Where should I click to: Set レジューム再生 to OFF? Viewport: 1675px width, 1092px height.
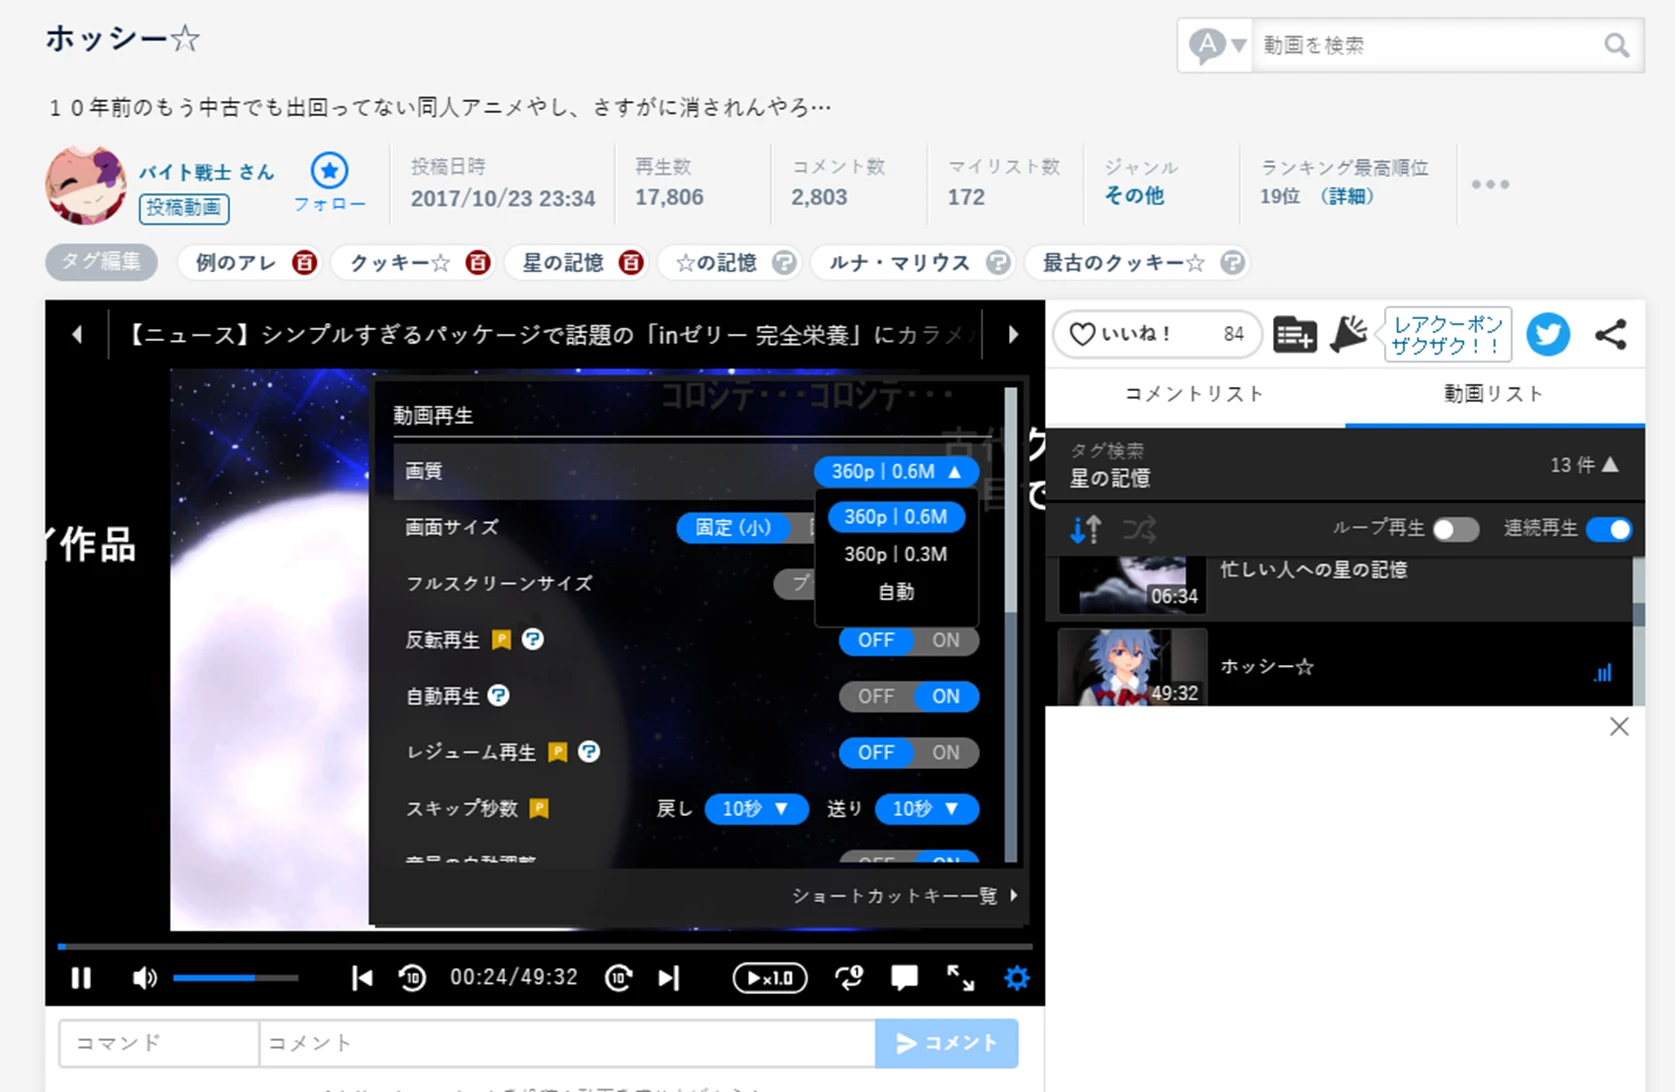pyautogui.click(x=875, y=752)
